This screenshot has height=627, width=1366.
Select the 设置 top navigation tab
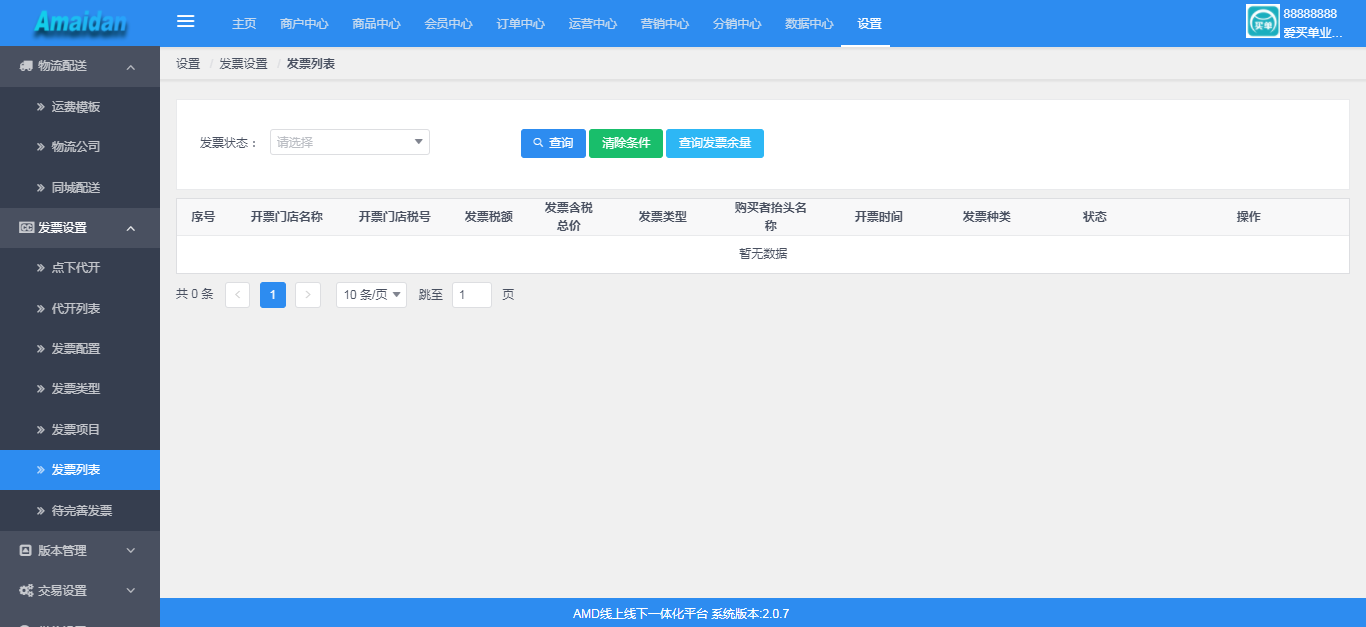(869, 24)
